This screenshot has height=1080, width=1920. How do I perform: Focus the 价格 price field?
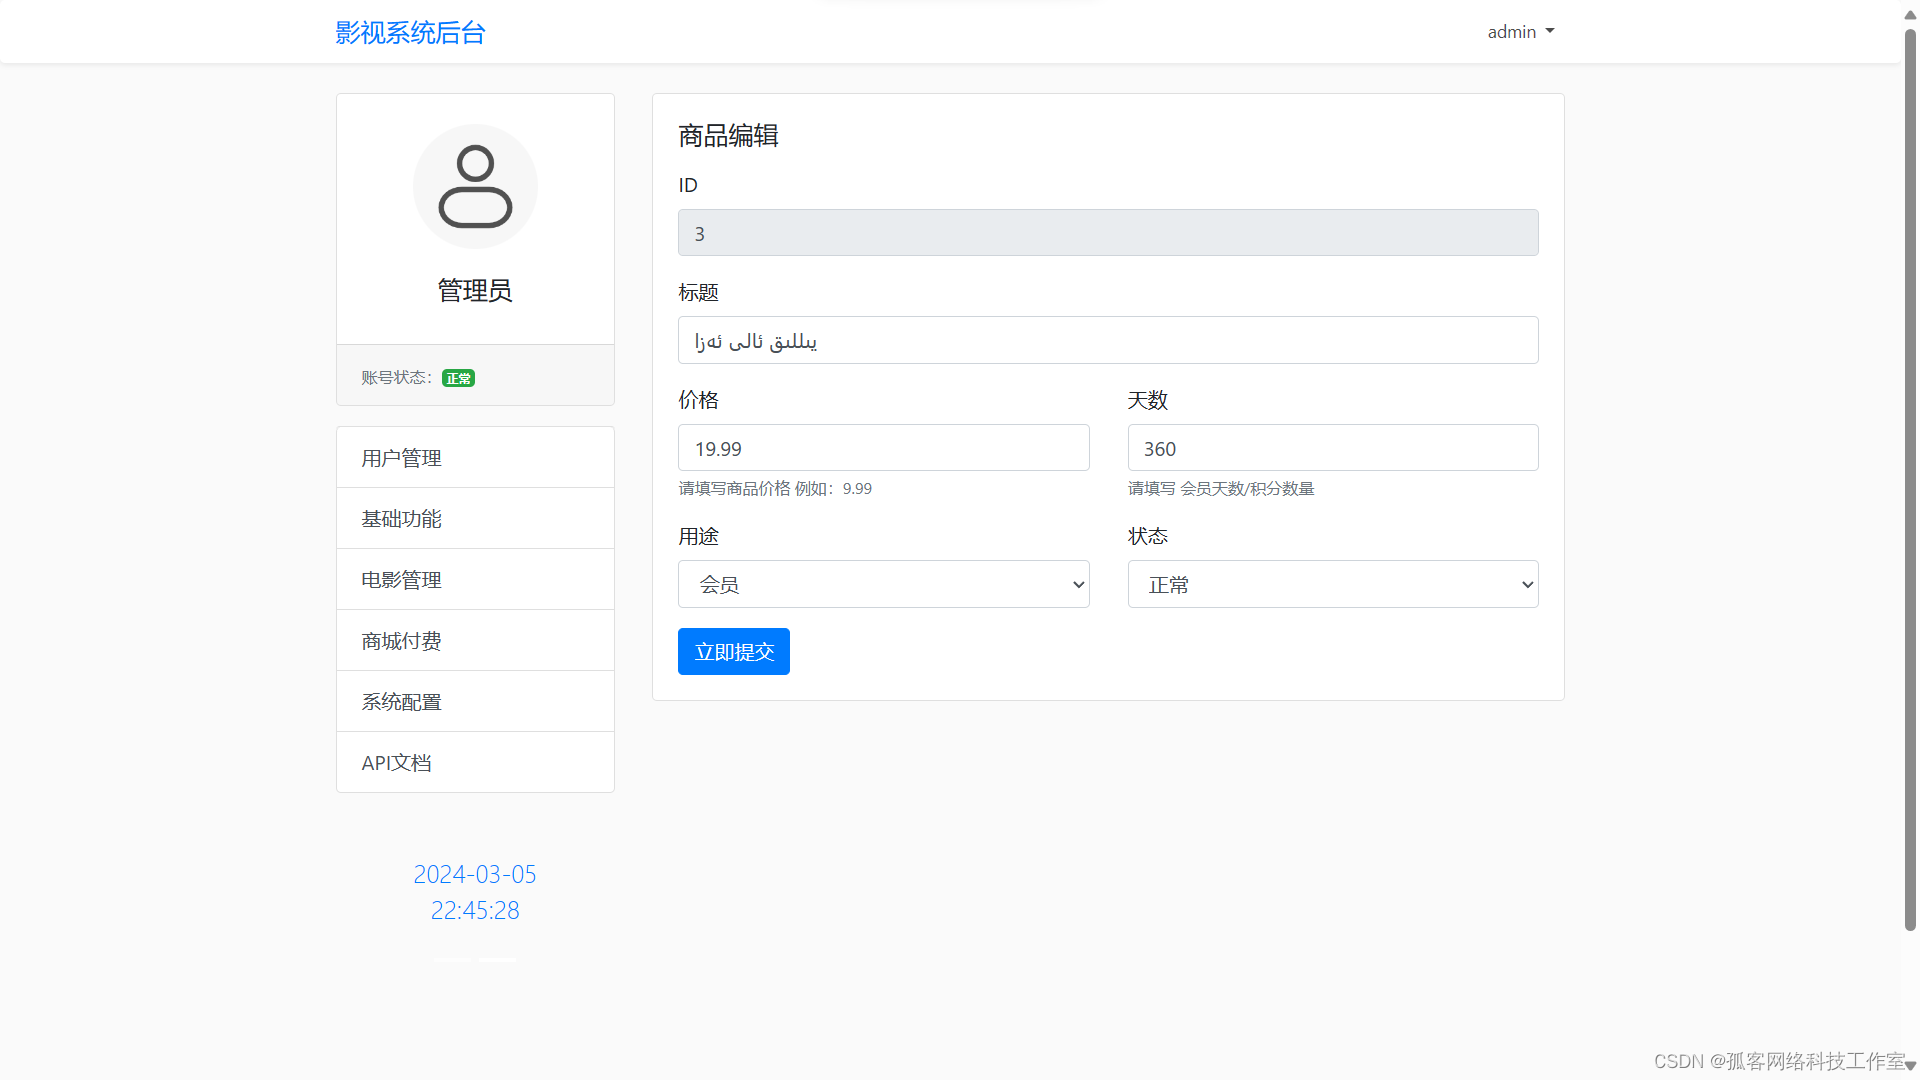click(884, 448)
